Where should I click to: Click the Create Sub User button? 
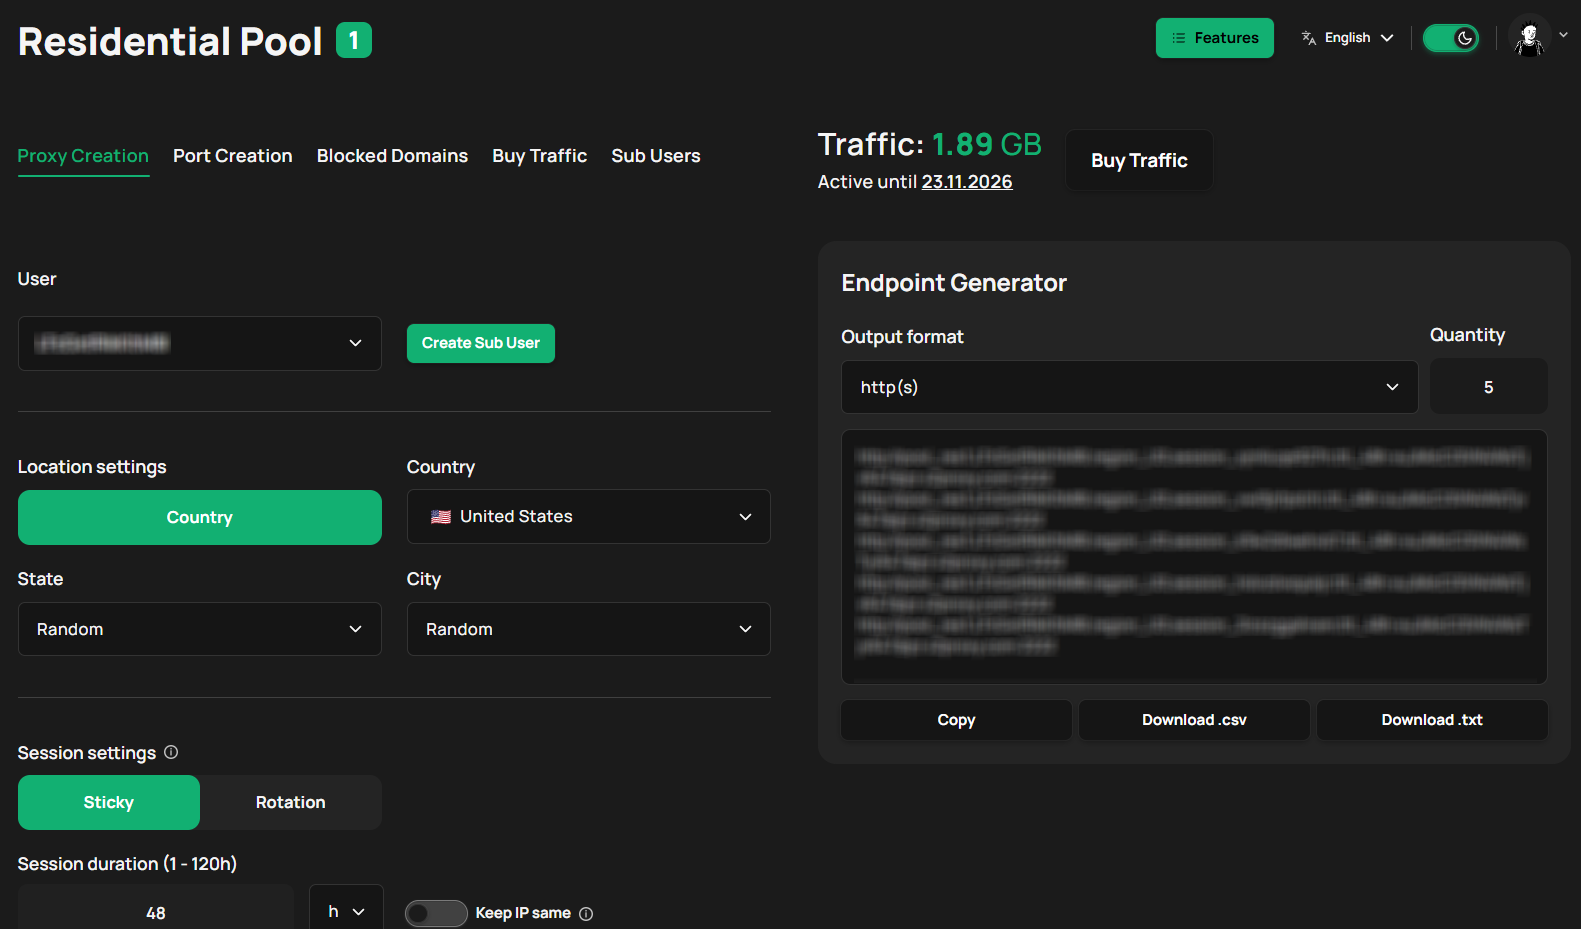pyautogui.click(x=481, y=343)
